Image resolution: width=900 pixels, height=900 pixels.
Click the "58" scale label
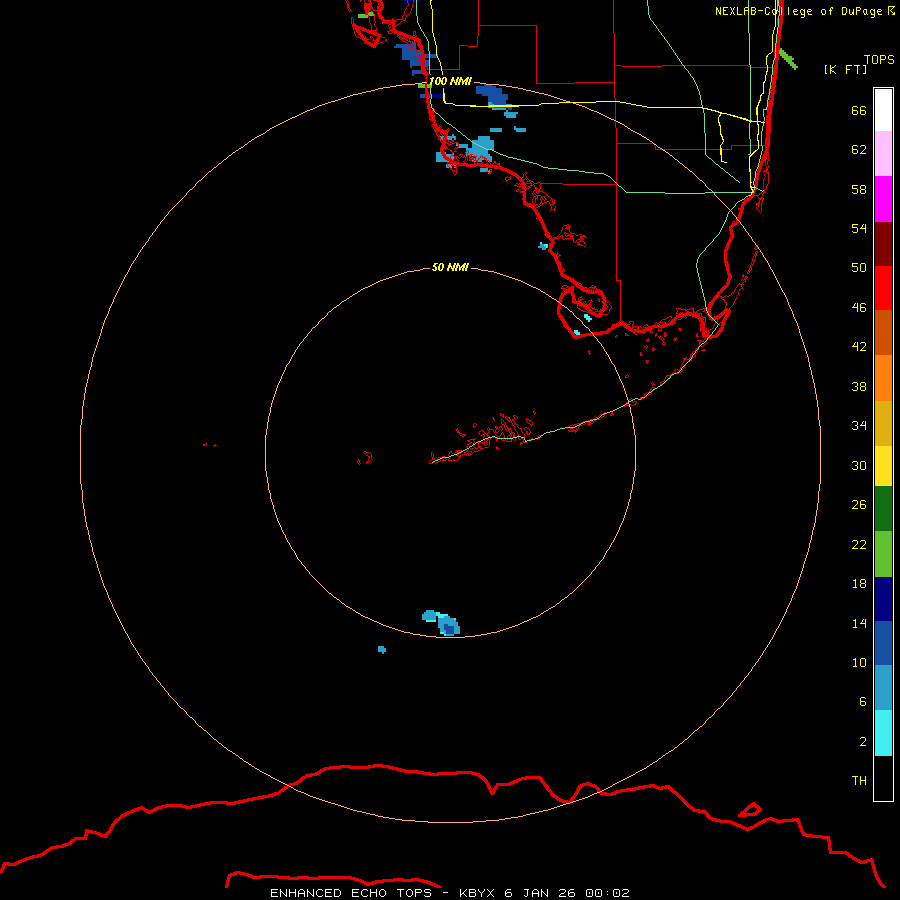pyautogui.click(x=859, y=189)
